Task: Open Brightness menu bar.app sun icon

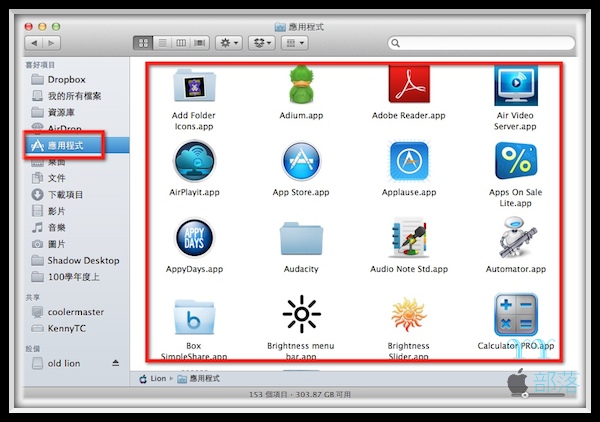Action: pyautogui.click(x=302, y=314)
